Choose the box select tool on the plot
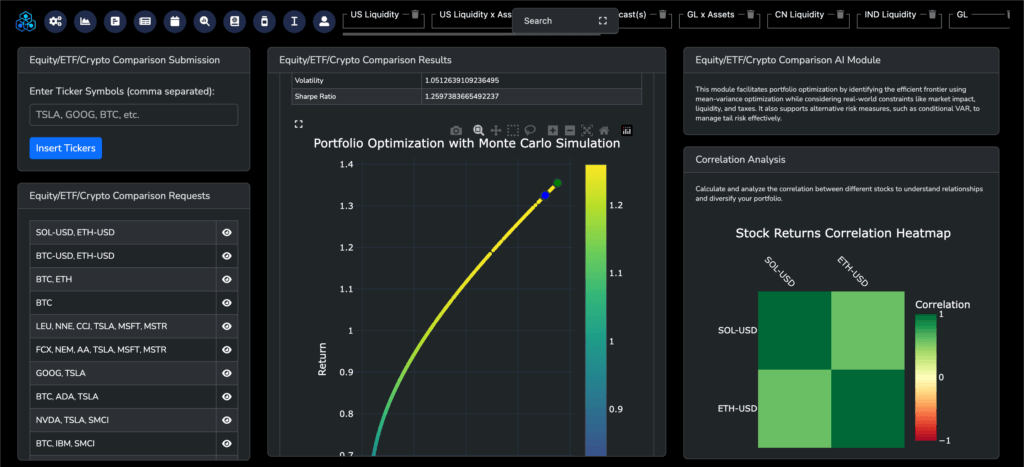Viewport: 1024px width, 467px height. click(513, 130)
